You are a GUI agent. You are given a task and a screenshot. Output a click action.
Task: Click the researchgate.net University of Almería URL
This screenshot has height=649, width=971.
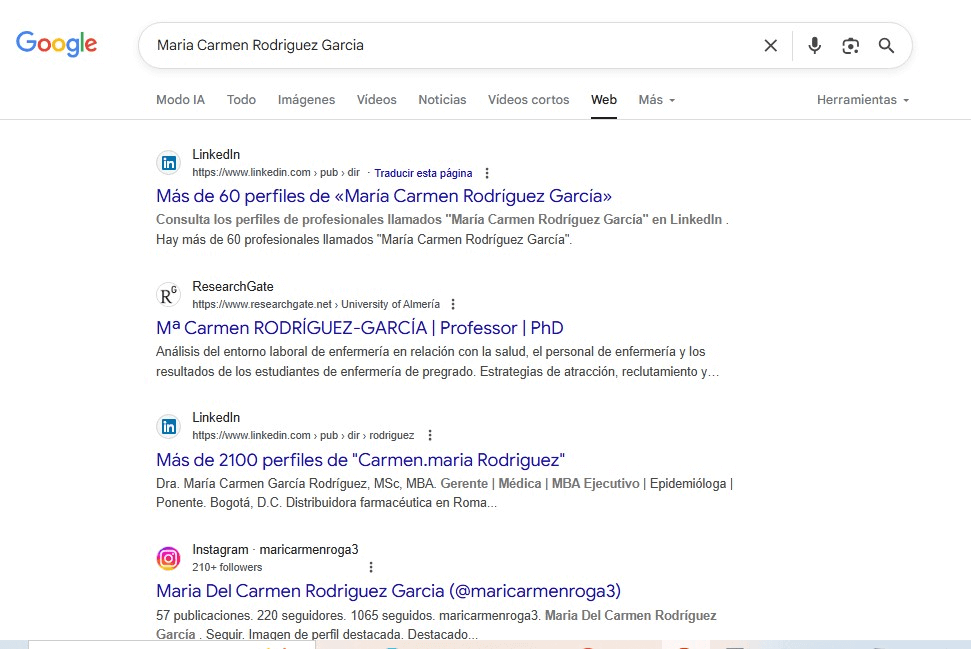point(316,304)
